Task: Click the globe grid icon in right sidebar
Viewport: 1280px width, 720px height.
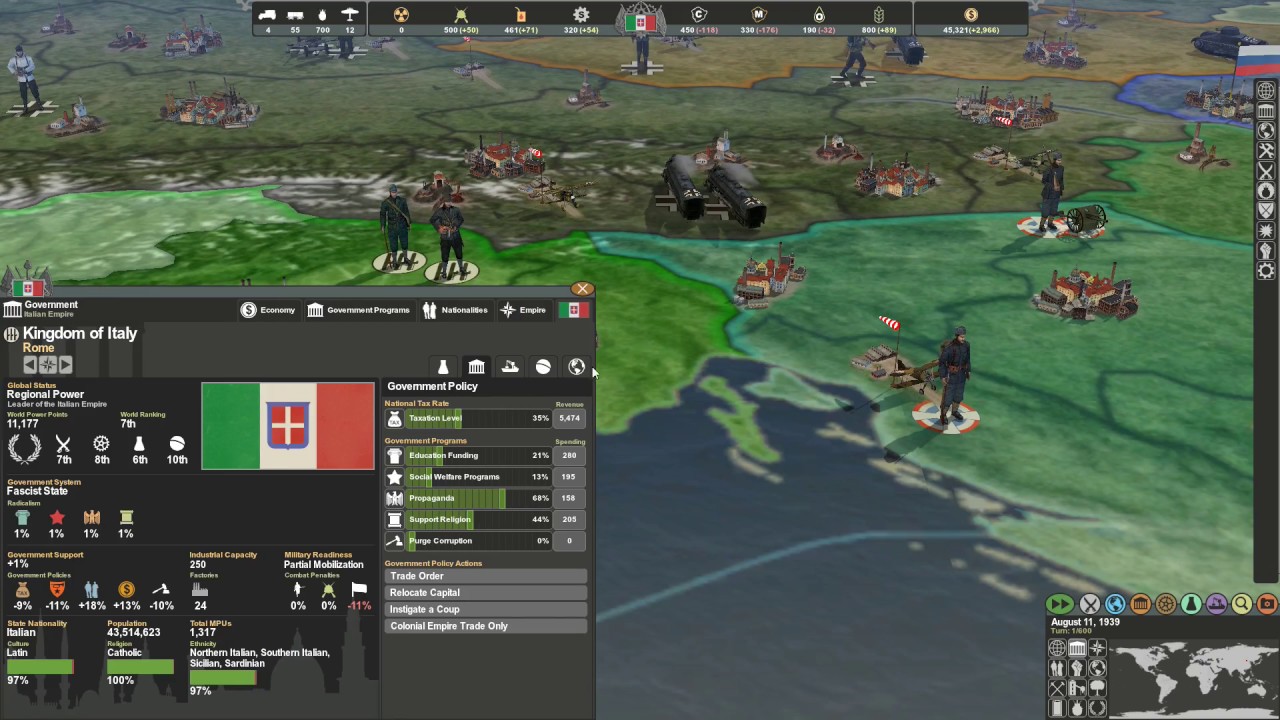Action: (x=1266, y=91)
